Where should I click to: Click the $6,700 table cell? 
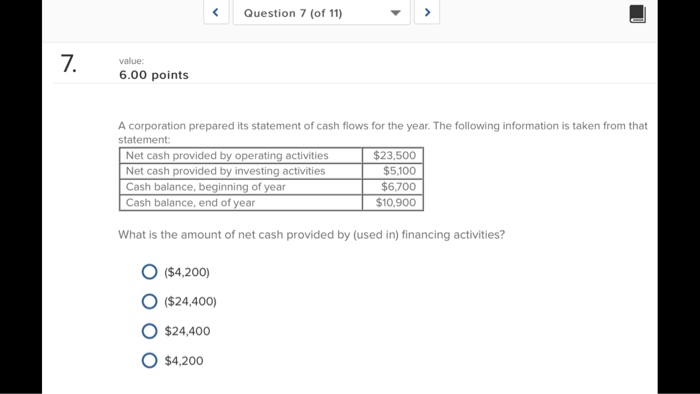pyautogui.click(x=393, y=187)
